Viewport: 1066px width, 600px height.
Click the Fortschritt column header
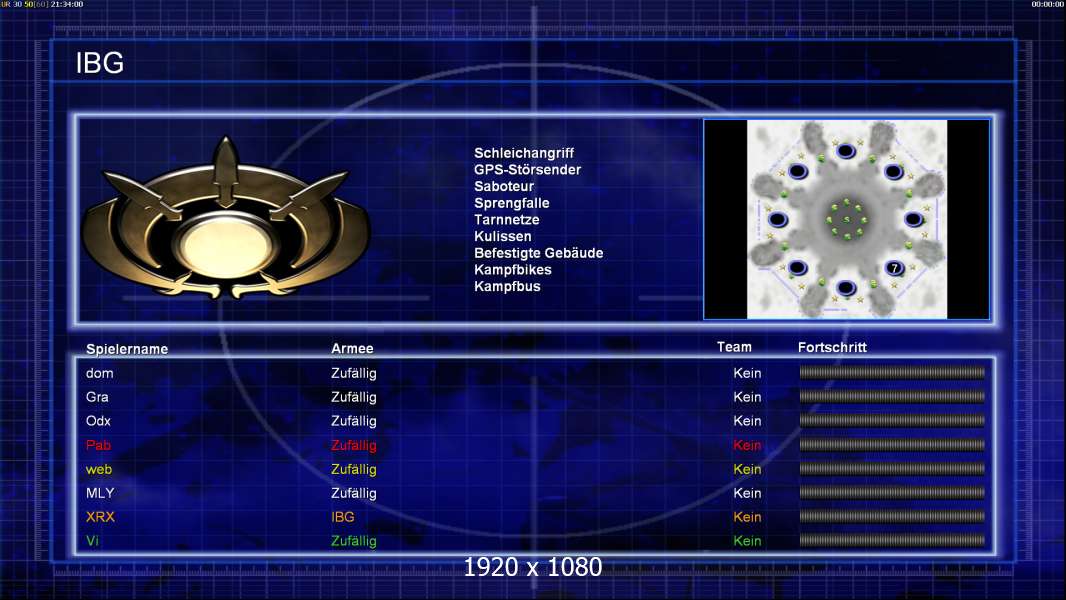832,347
